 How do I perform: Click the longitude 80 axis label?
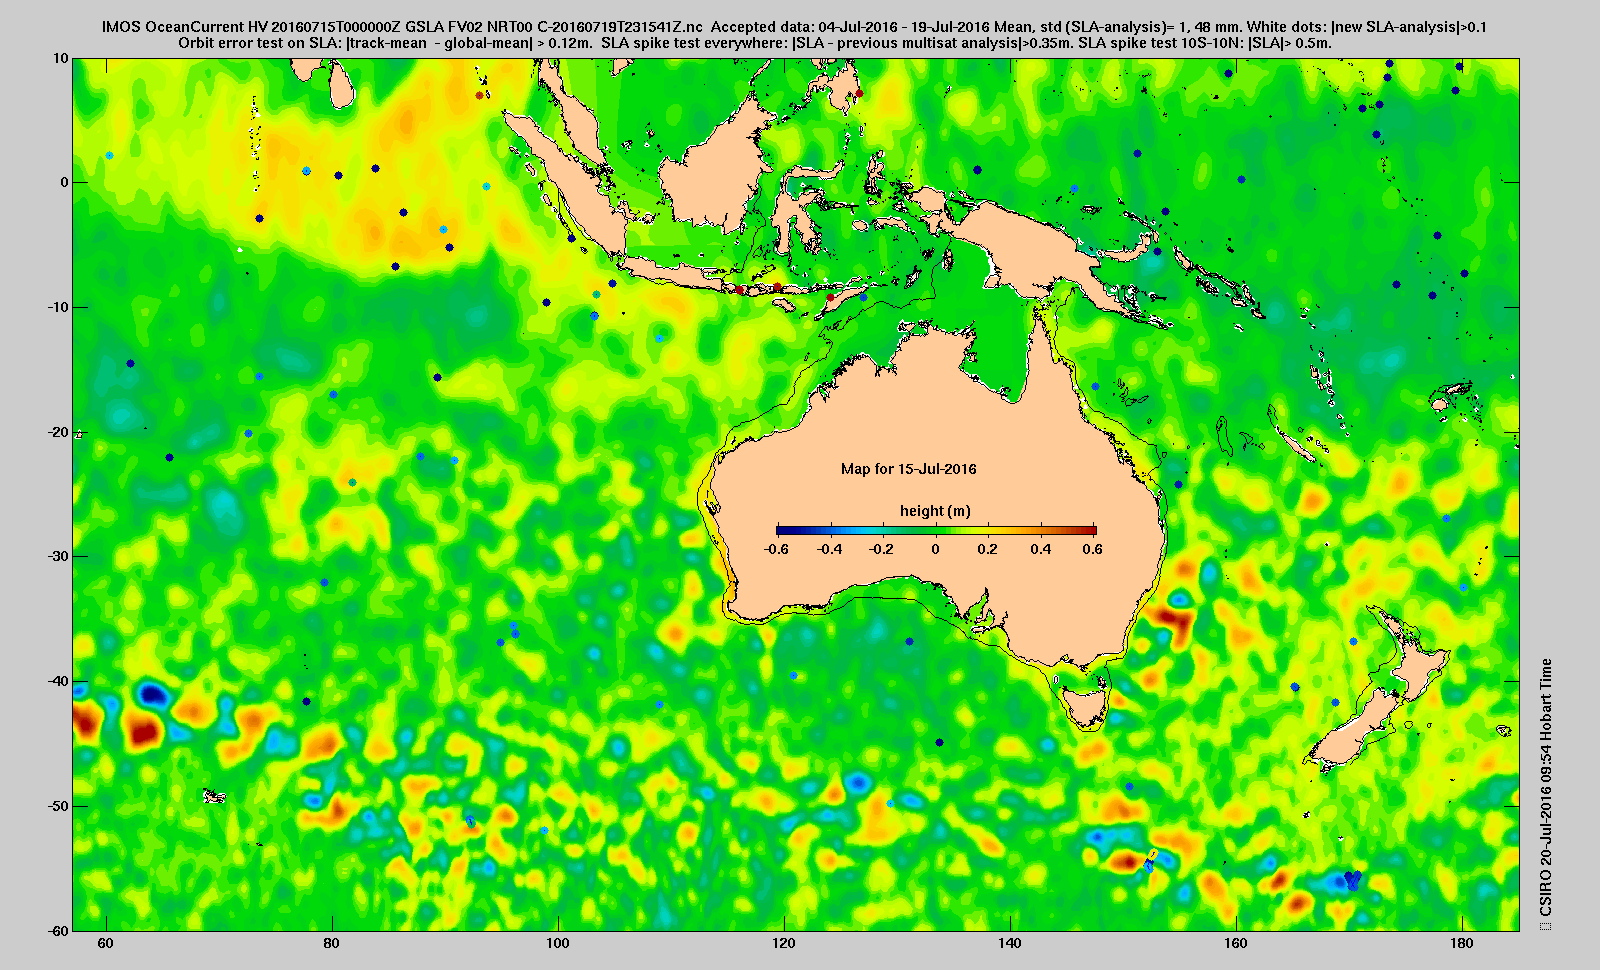click(x=332, y=943)
